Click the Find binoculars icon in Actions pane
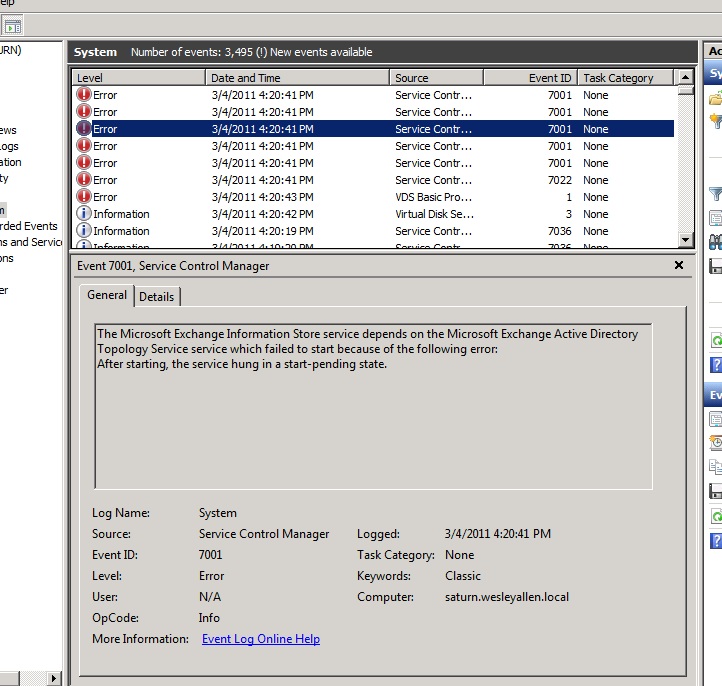722x686 pixels. click(716, 241)
